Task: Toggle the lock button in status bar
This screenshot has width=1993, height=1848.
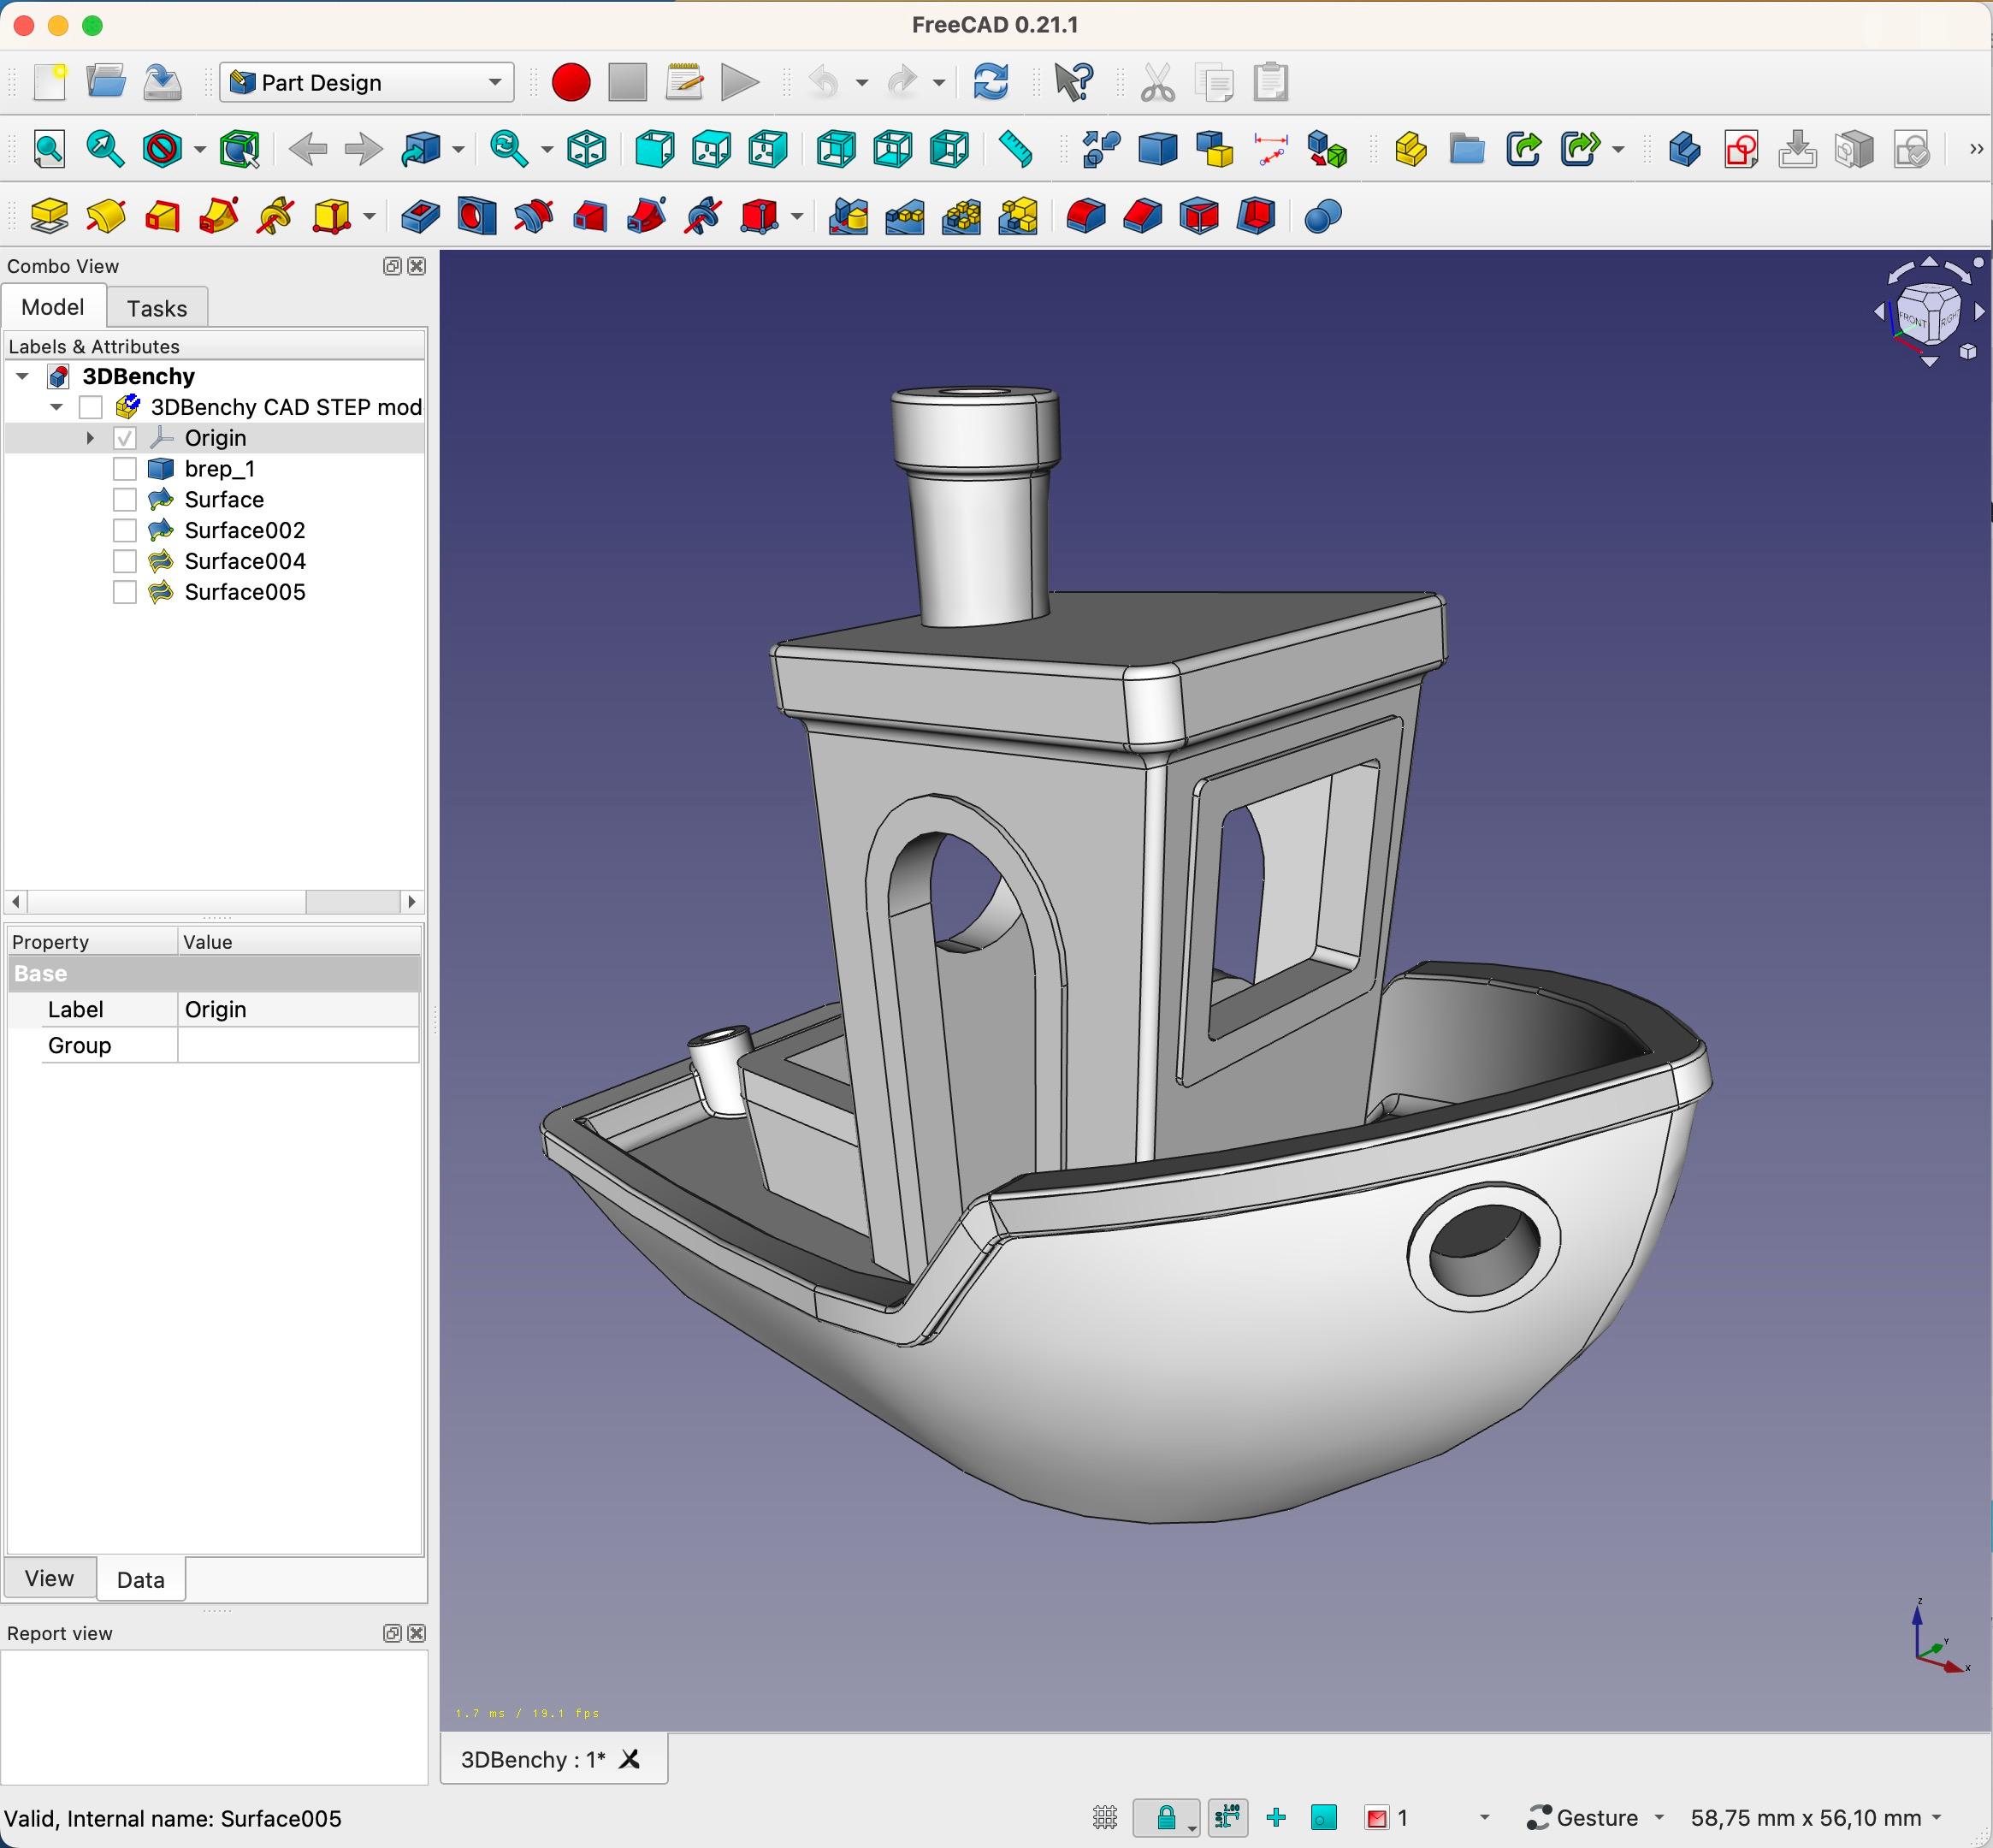Action: click(1166, 1817)
